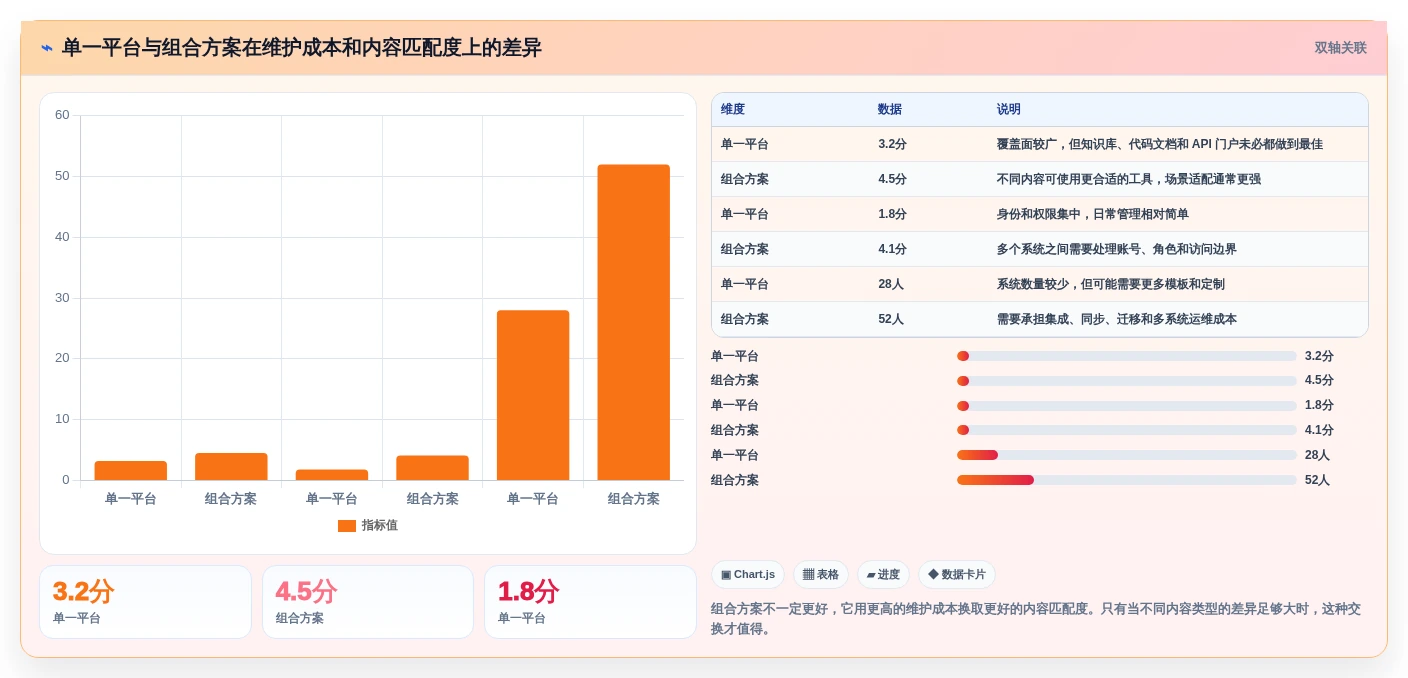Click the description 系统数量较少
This screenshot has height=678, width=1408.
[x=1111, y=284]
